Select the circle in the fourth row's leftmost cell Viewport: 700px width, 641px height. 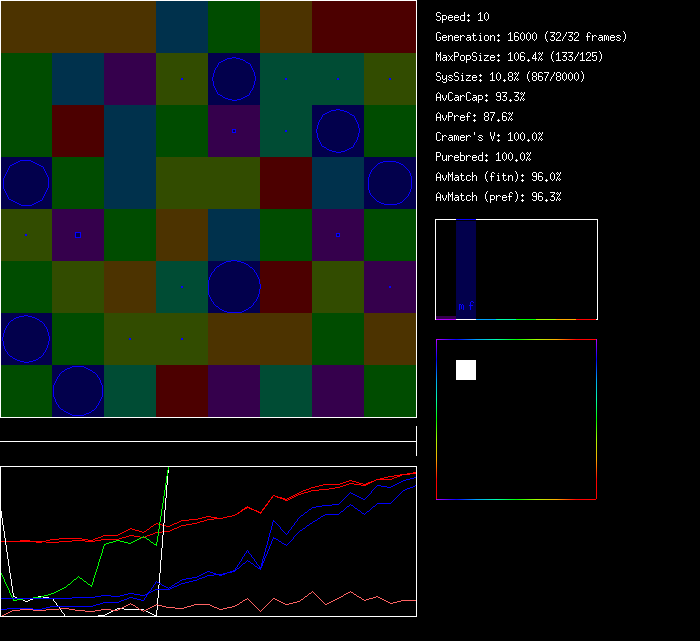click(x=26, y=183)
